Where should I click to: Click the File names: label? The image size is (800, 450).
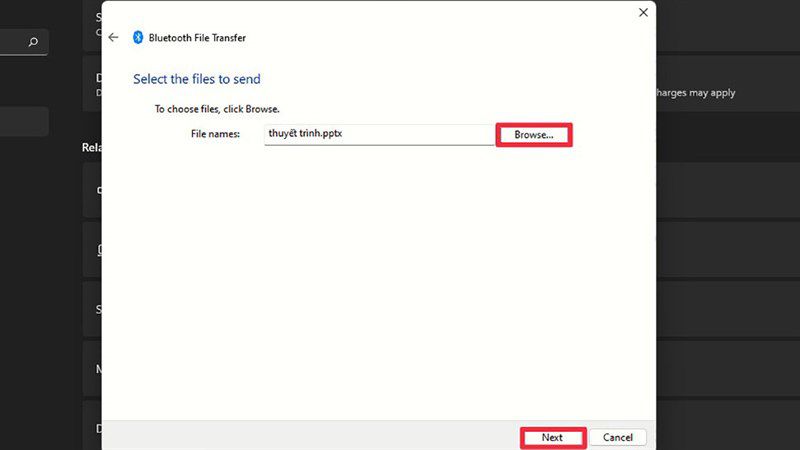click(x=215, y=134)
